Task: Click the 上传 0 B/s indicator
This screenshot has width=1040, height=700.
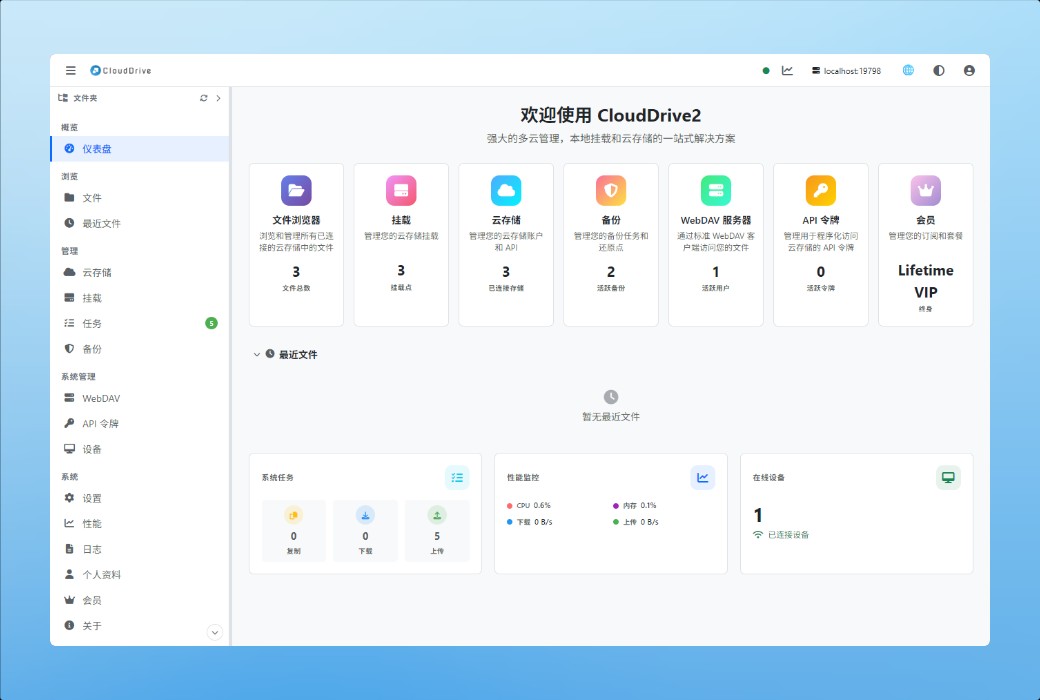Action: click(x=635, y=522)
